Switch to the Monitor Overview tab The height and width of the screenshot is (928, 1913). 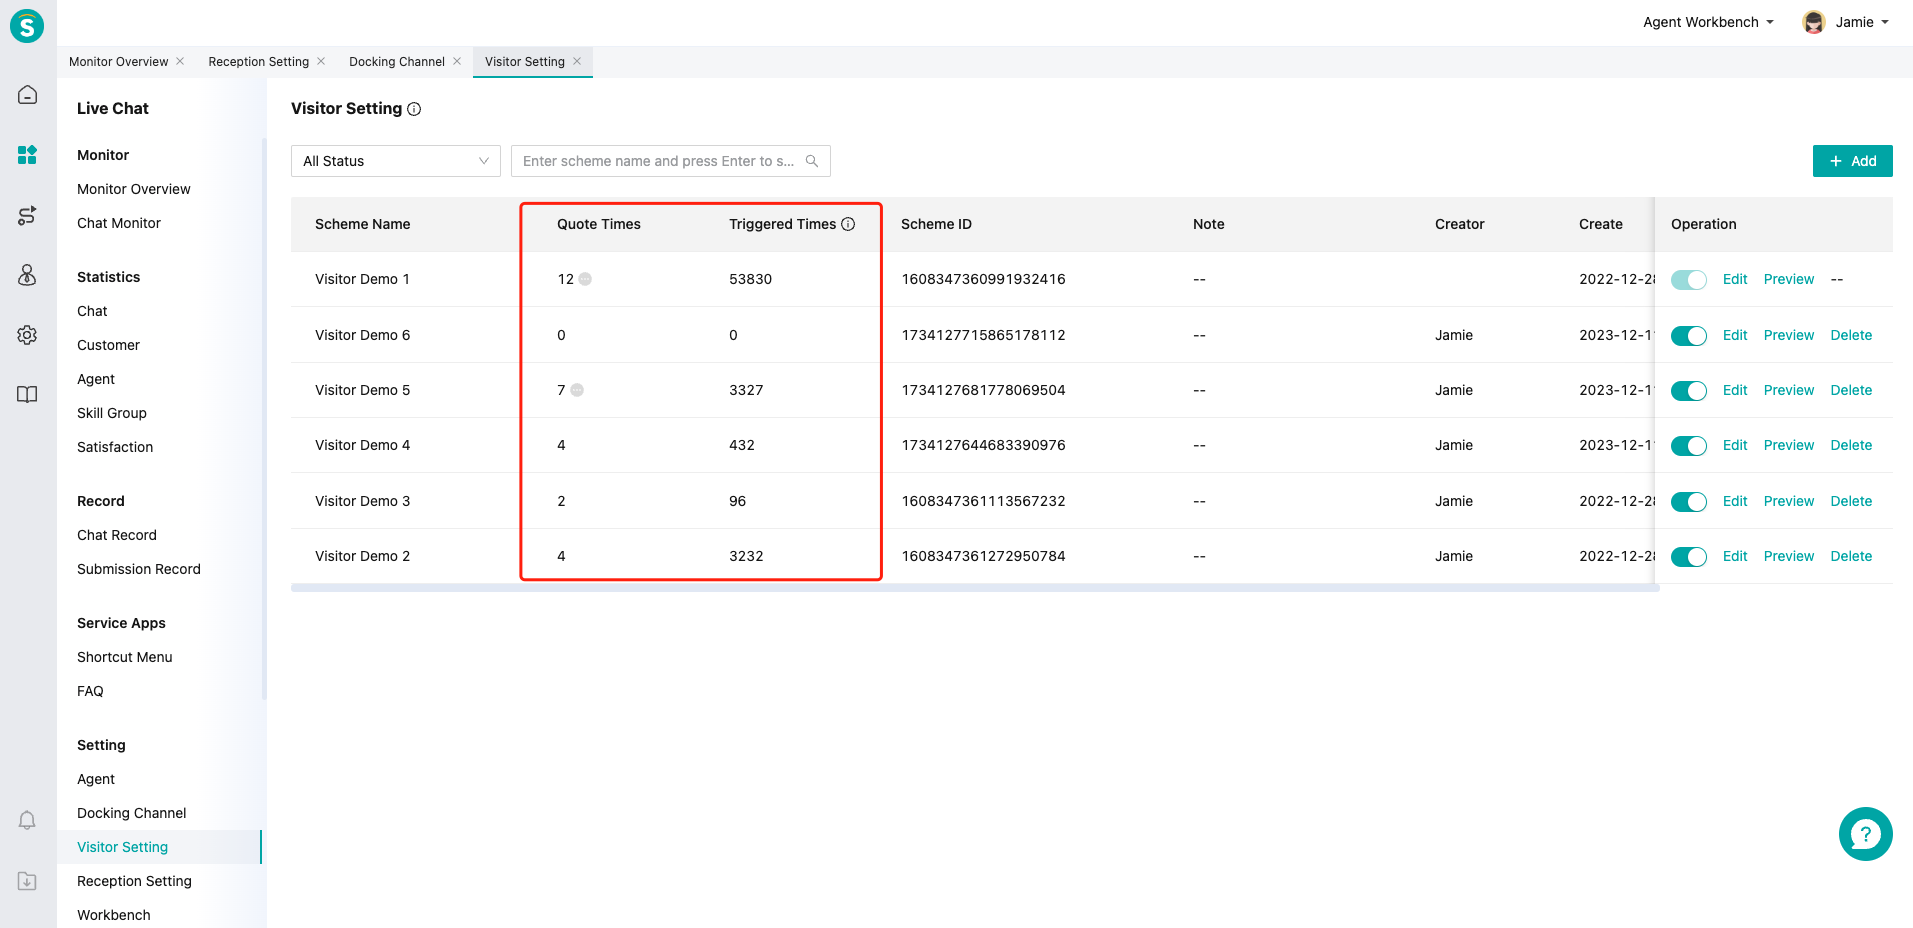tap(119, 62)
